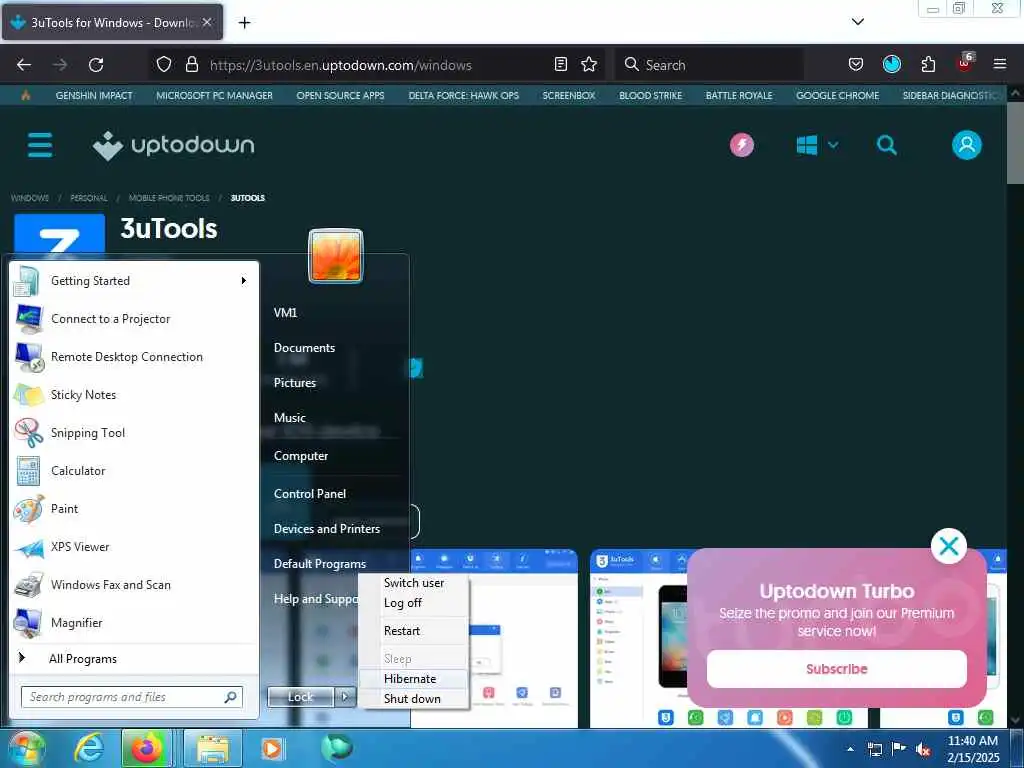Open uptodown site hamburger menu

coord(40,145)
